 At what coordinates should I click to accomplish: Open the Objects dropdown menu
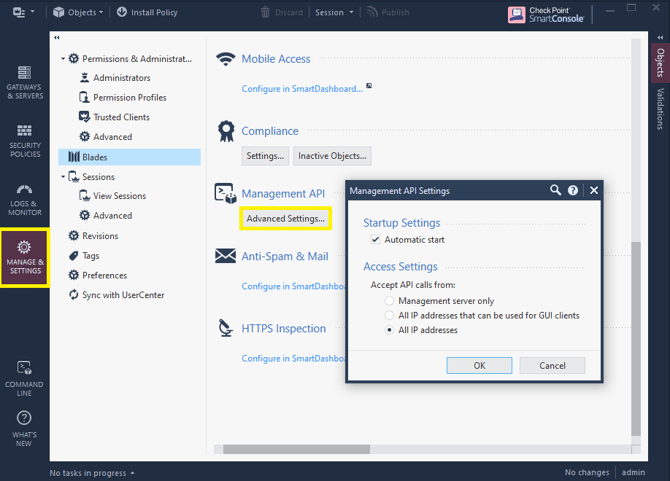pyautogui.click(x=75, y=13)
